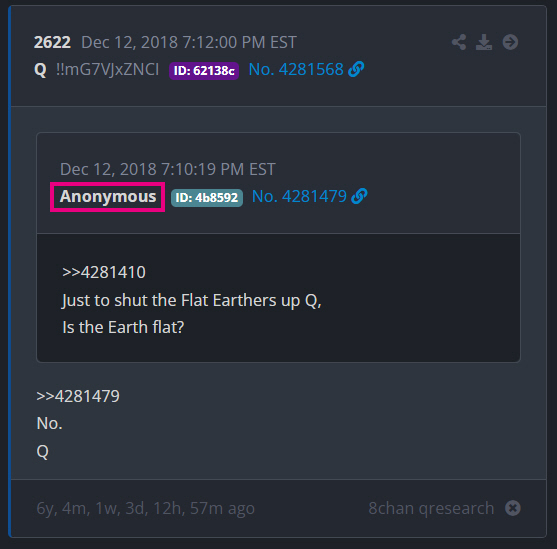The height and width of the screenshot is (549, 557).
Task: Click the post number 2622
Action: [x=52, y=42]
